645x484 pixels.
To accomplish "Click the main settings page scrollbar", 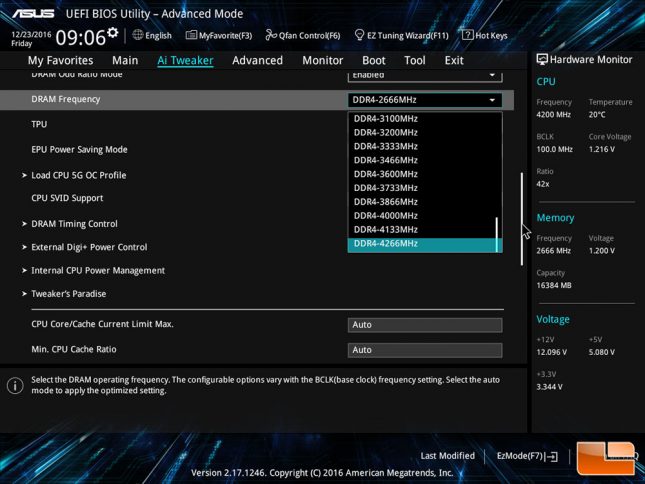I will click(x=522, y=219).
